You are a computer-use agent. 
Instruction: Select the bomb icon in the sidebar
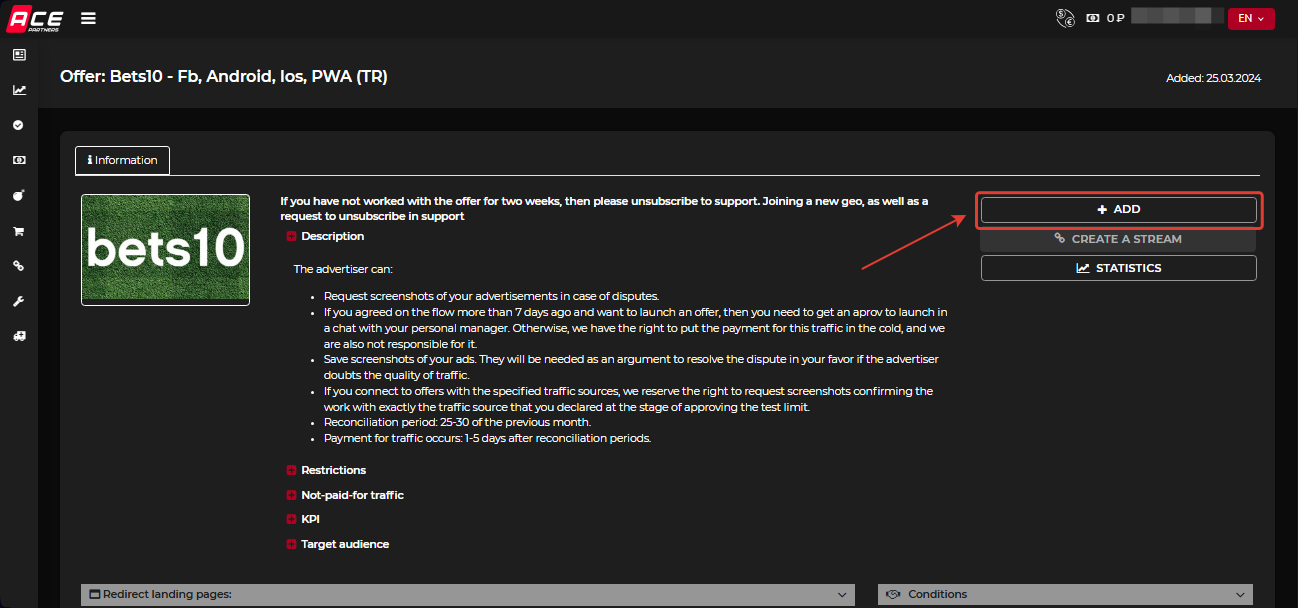(19, 195)
